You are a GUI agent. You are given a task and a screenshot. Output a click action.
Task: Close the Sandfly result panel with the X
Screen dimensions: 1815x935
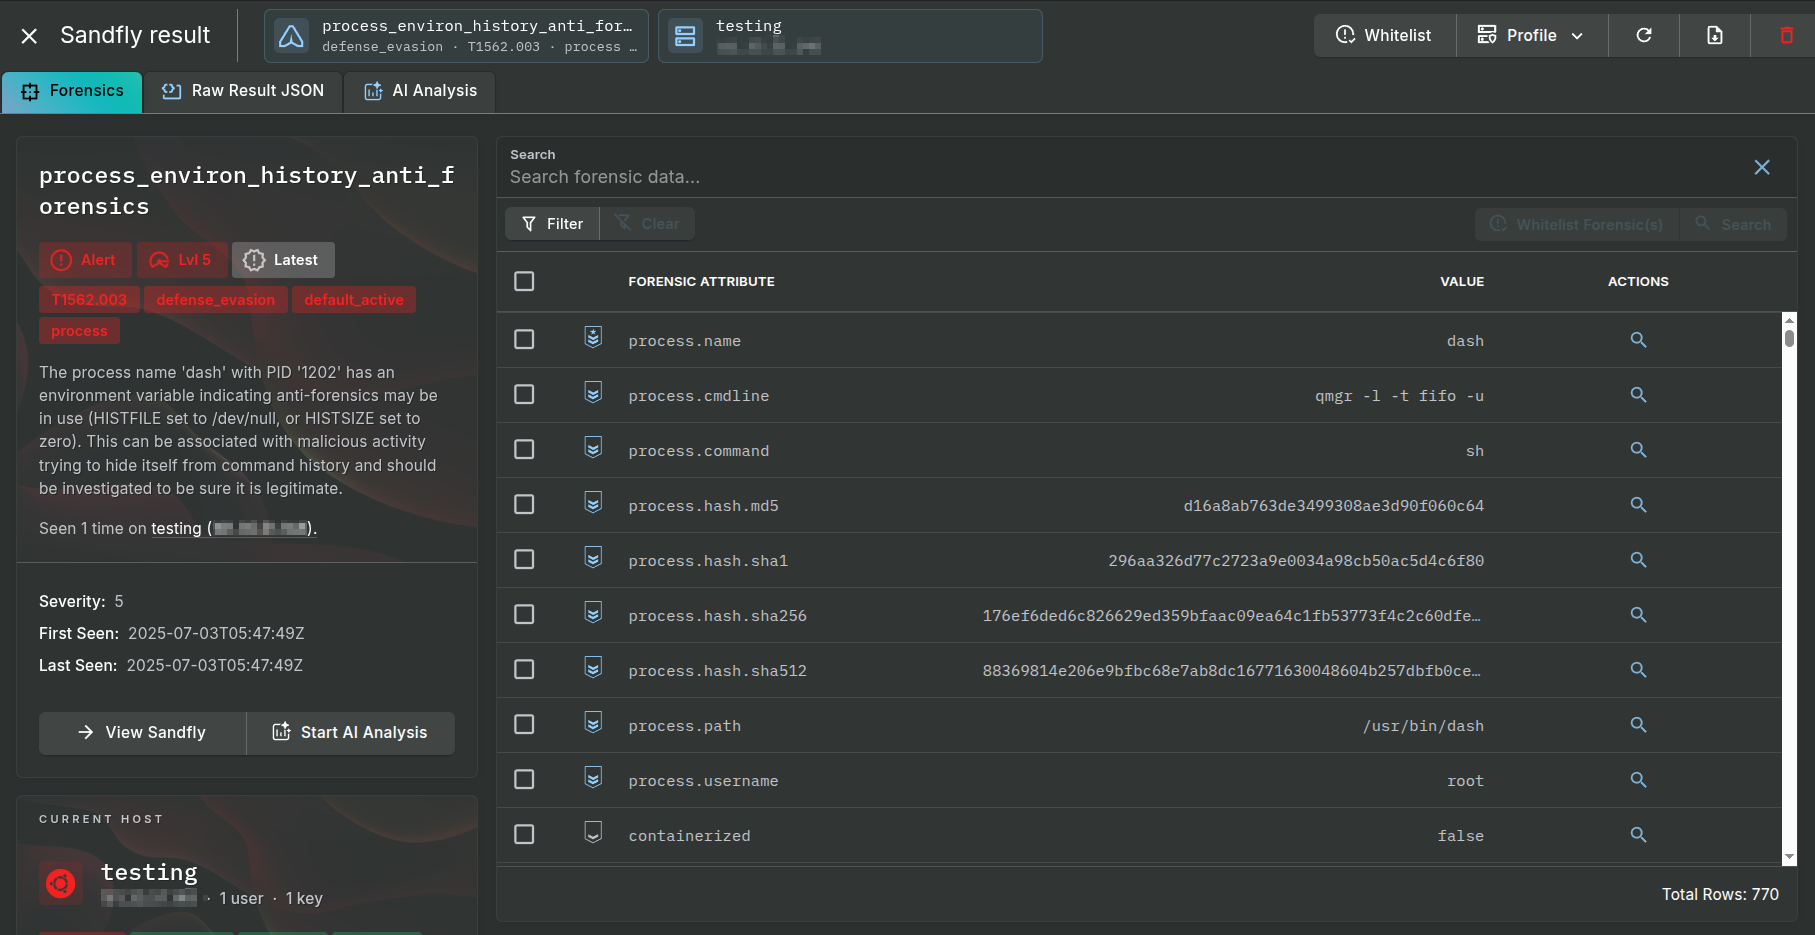coord(30,36)
